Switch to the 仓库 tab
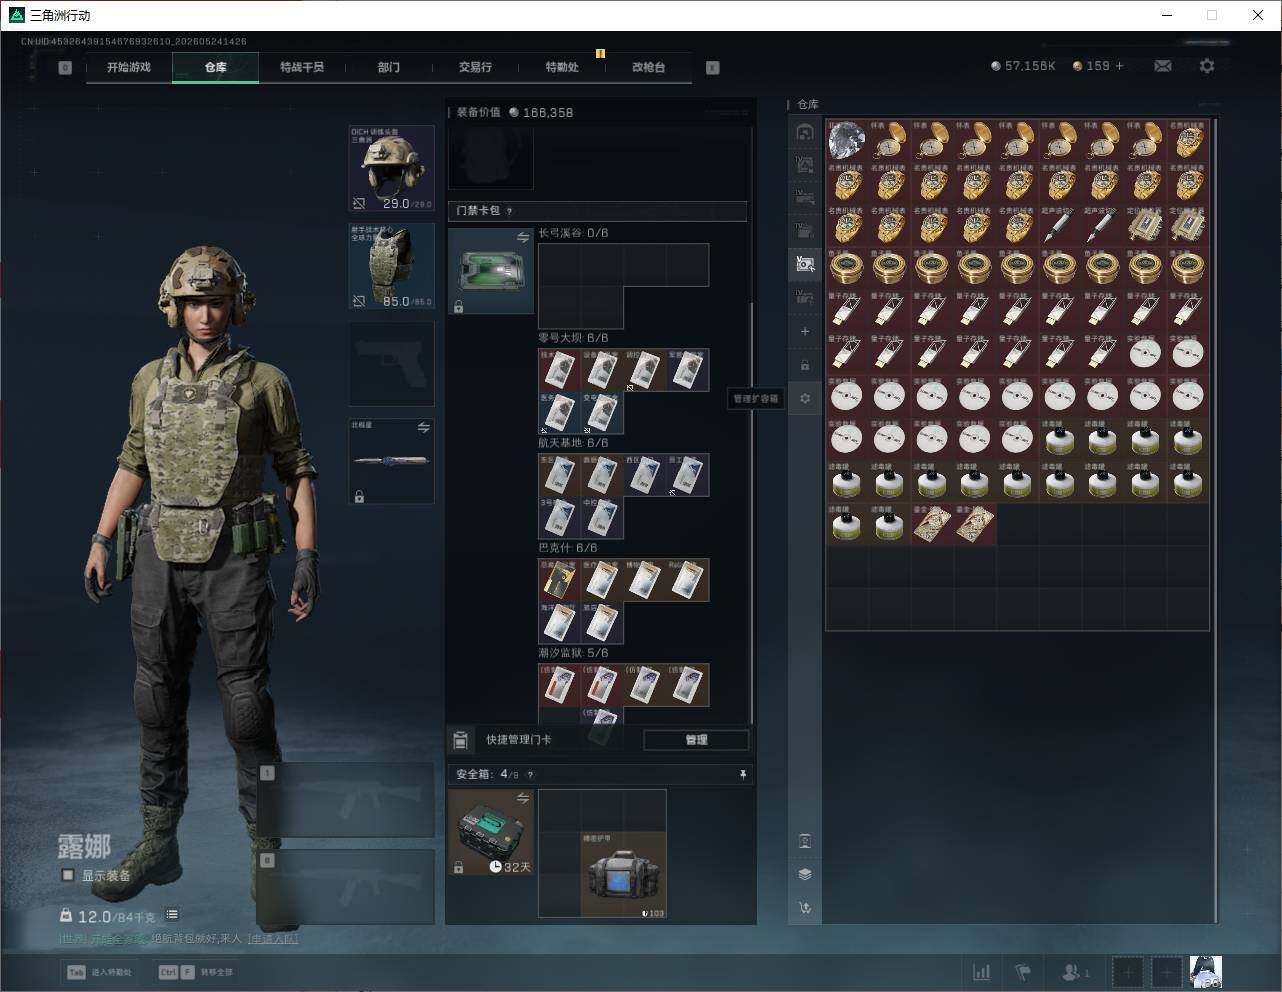 (216, 67)
